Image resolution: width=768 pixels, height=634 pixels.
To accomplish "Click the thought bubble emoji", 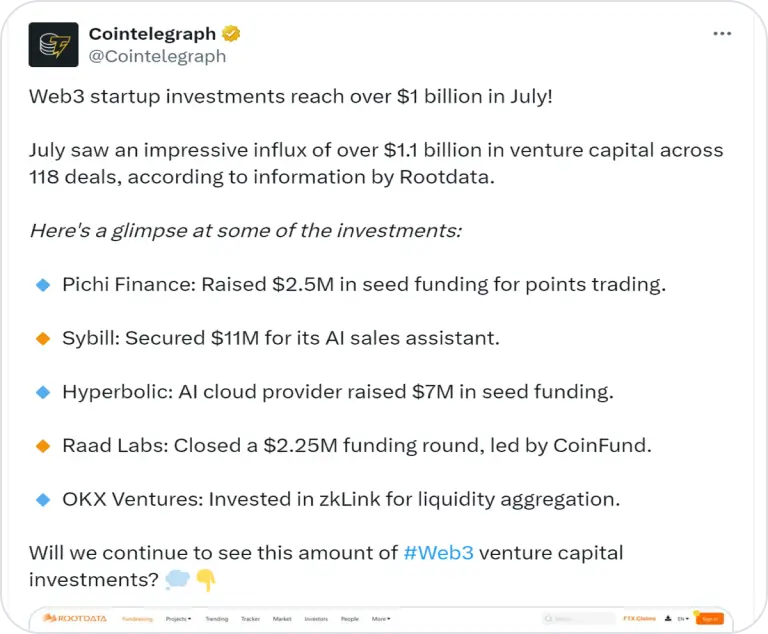I will [x=177, y=579].
